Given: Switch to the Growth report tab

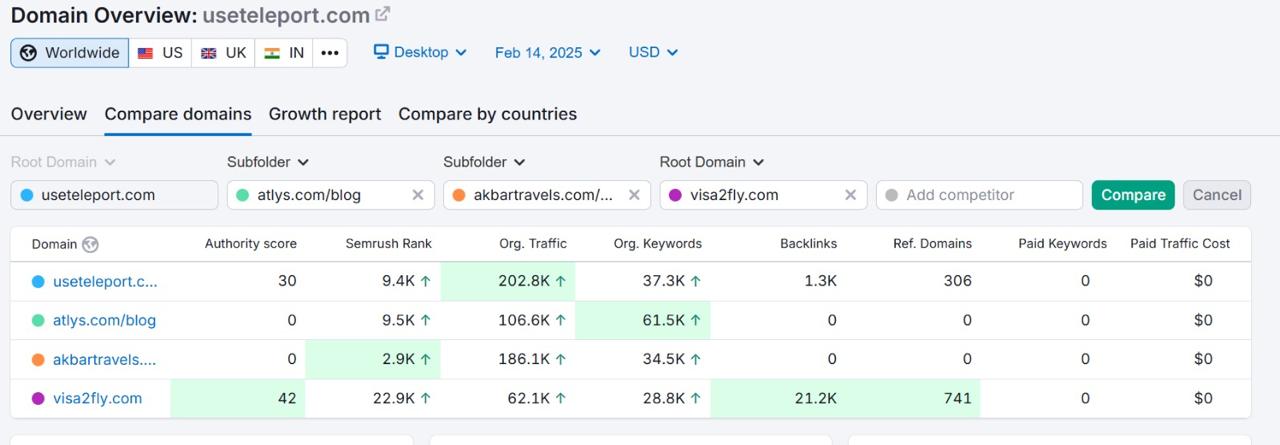Looking at the screenshot, I should 324,114.
